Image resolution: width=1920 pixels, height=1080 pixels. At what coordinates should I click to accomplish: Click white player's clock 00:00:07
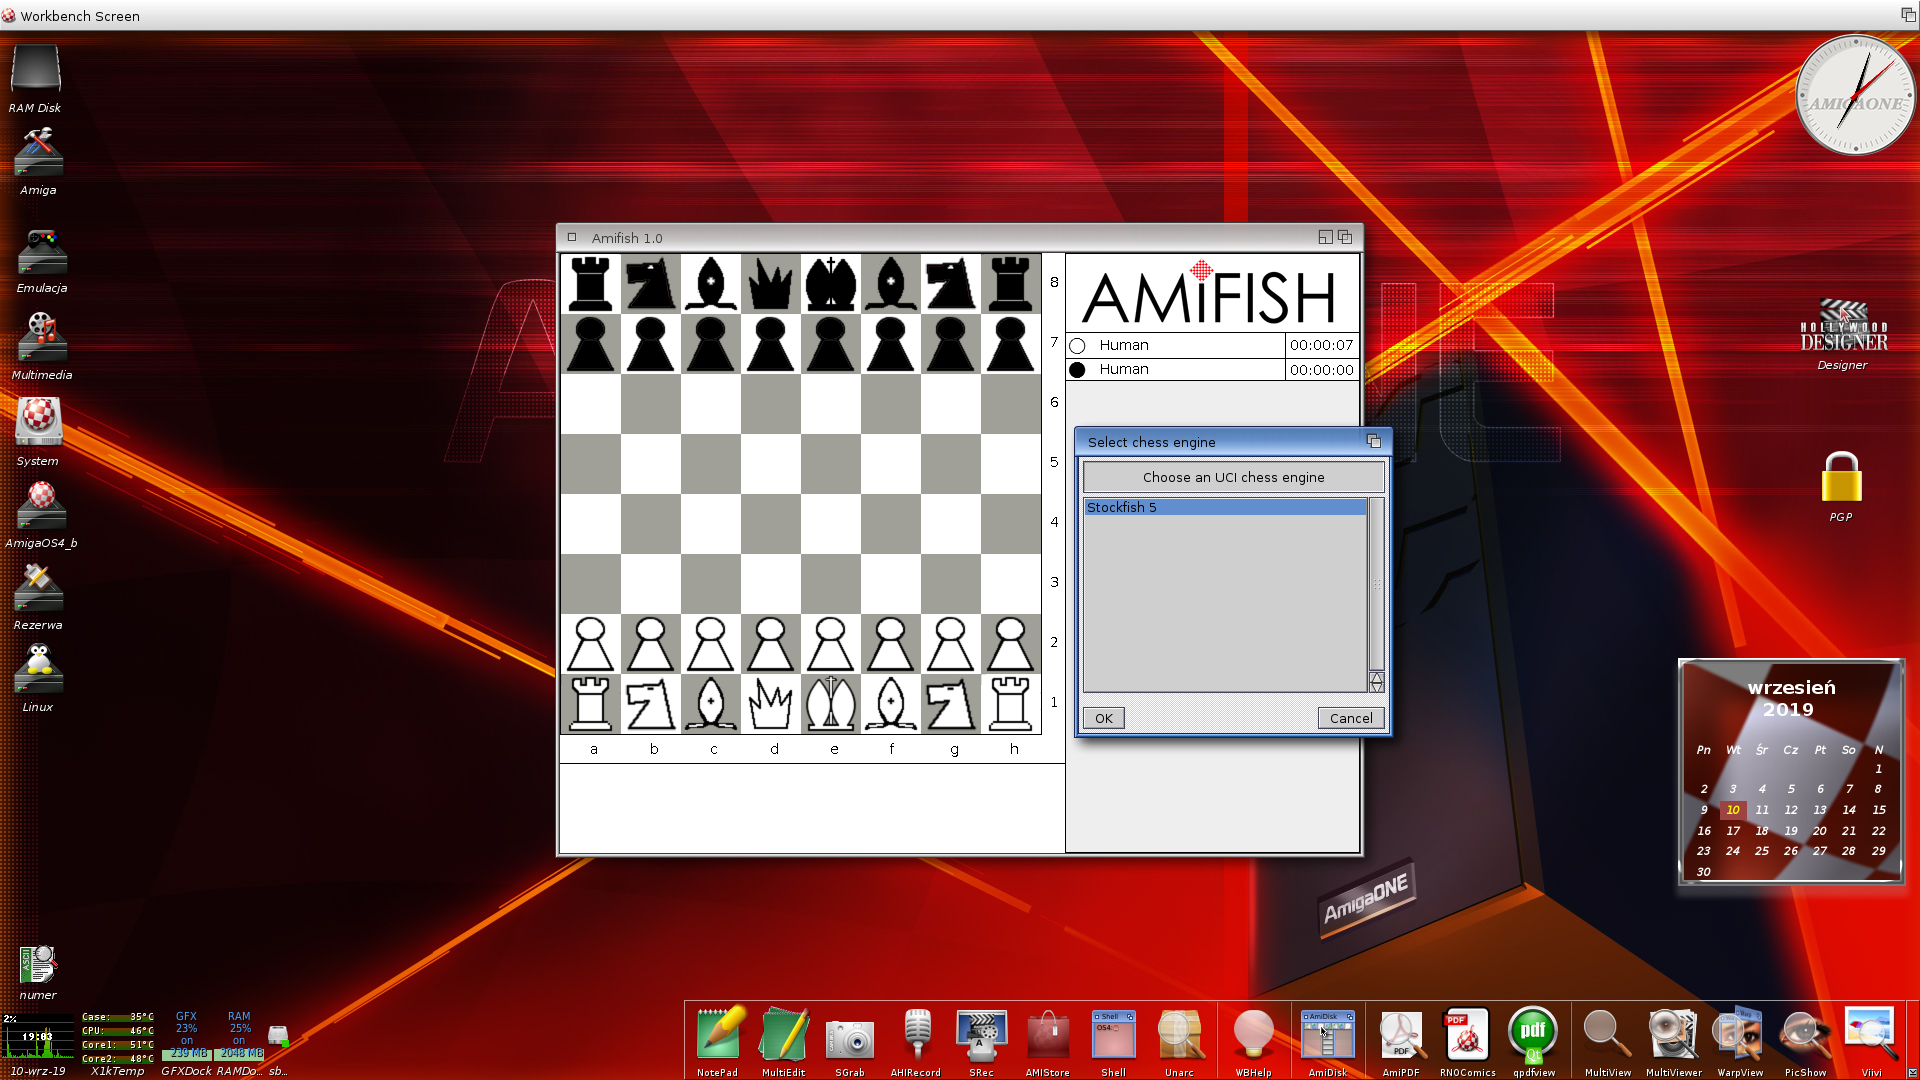(1321, 345)
